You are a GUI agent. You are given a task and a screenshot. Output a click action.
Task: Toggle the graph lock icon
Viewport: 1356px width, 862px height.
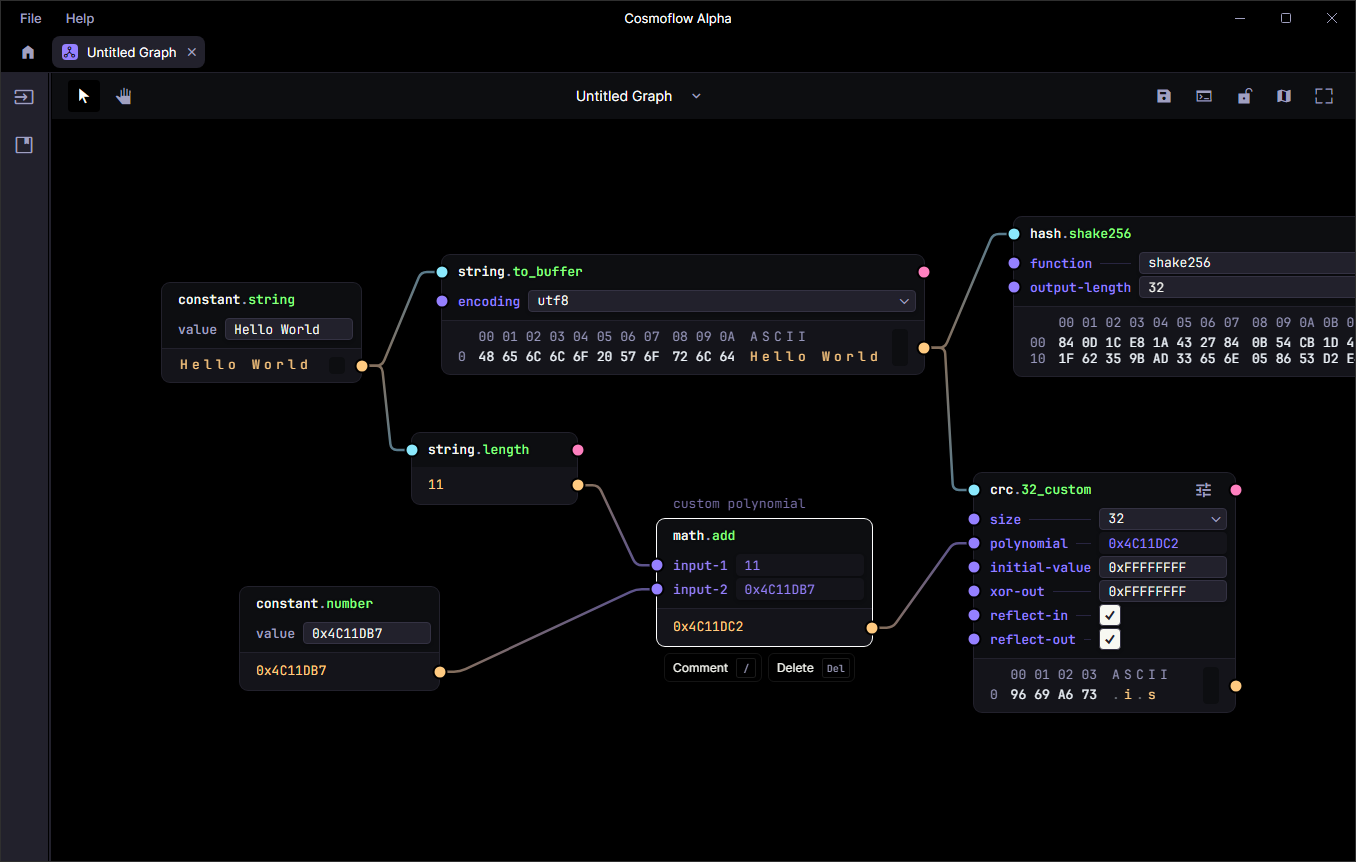click(x=1244, y=96)
